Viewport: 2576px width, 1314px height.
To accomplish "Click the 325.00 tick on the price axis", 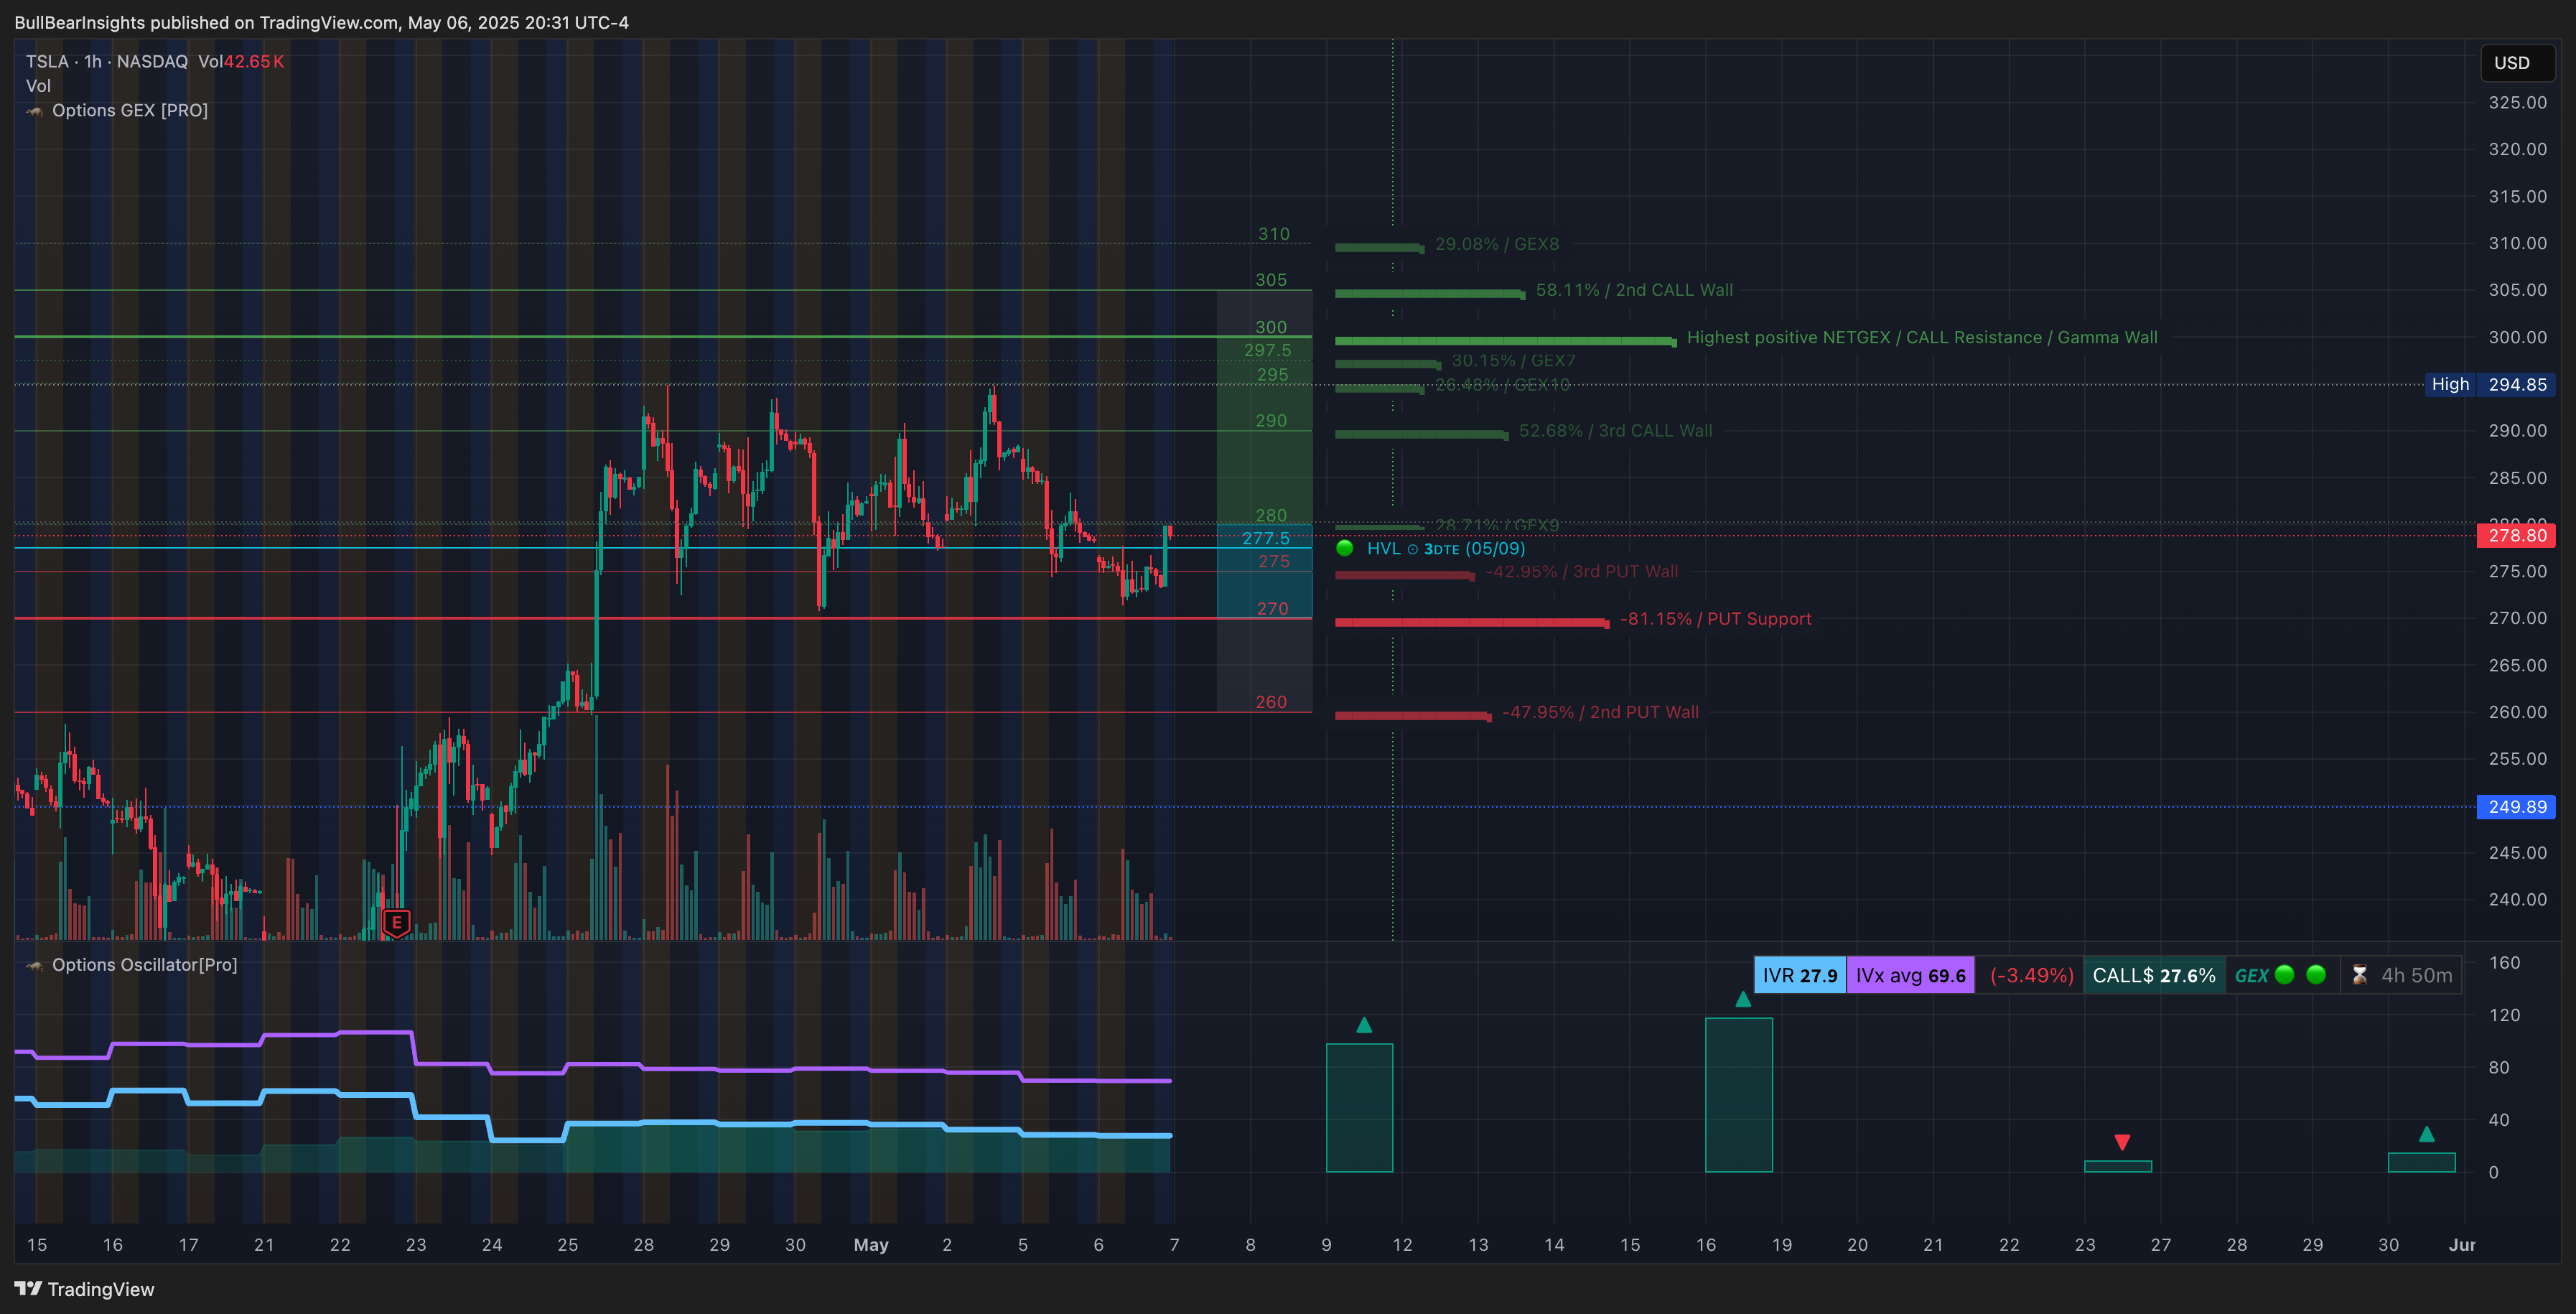I will (2517, 103).
